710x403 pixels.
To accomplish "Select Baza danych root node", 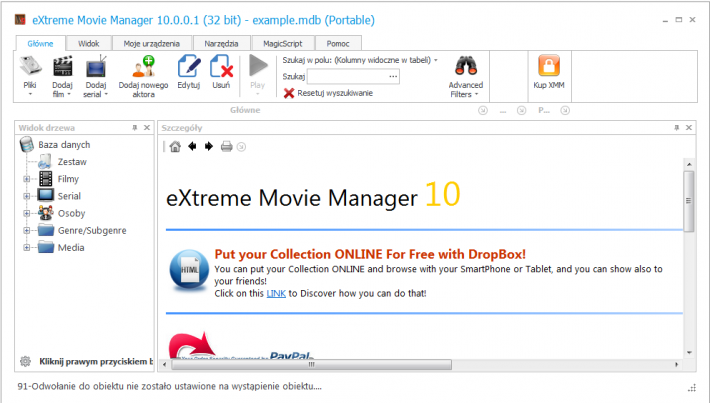I will 64,145.
